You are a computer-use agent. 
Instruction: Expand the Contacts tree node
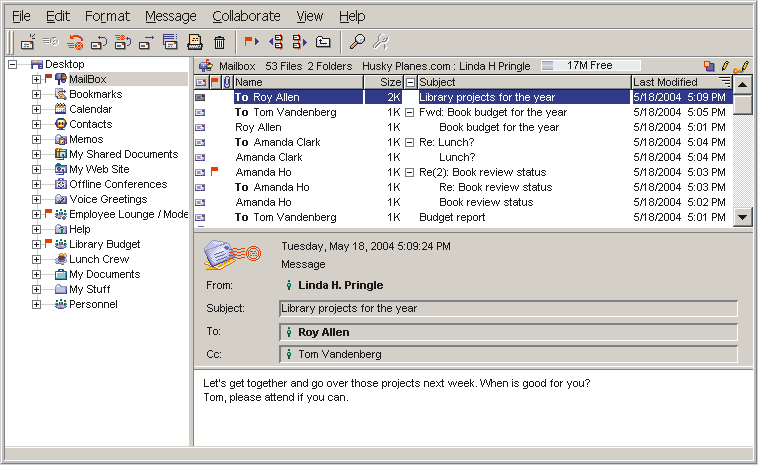click(36, 124)
